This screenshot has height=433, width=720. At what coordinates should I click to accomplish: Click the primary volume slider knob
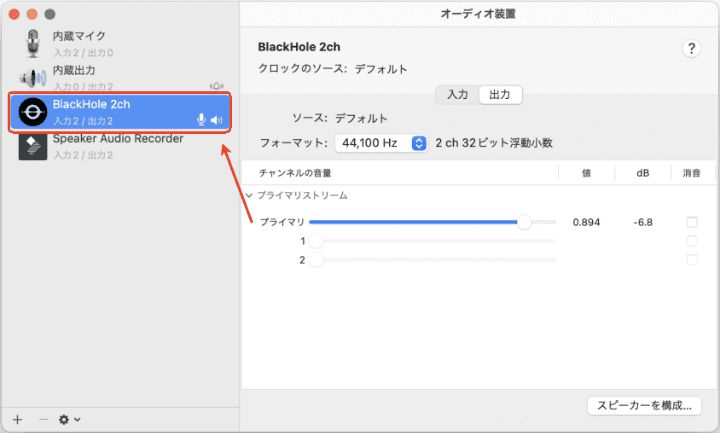coord(524,222)
